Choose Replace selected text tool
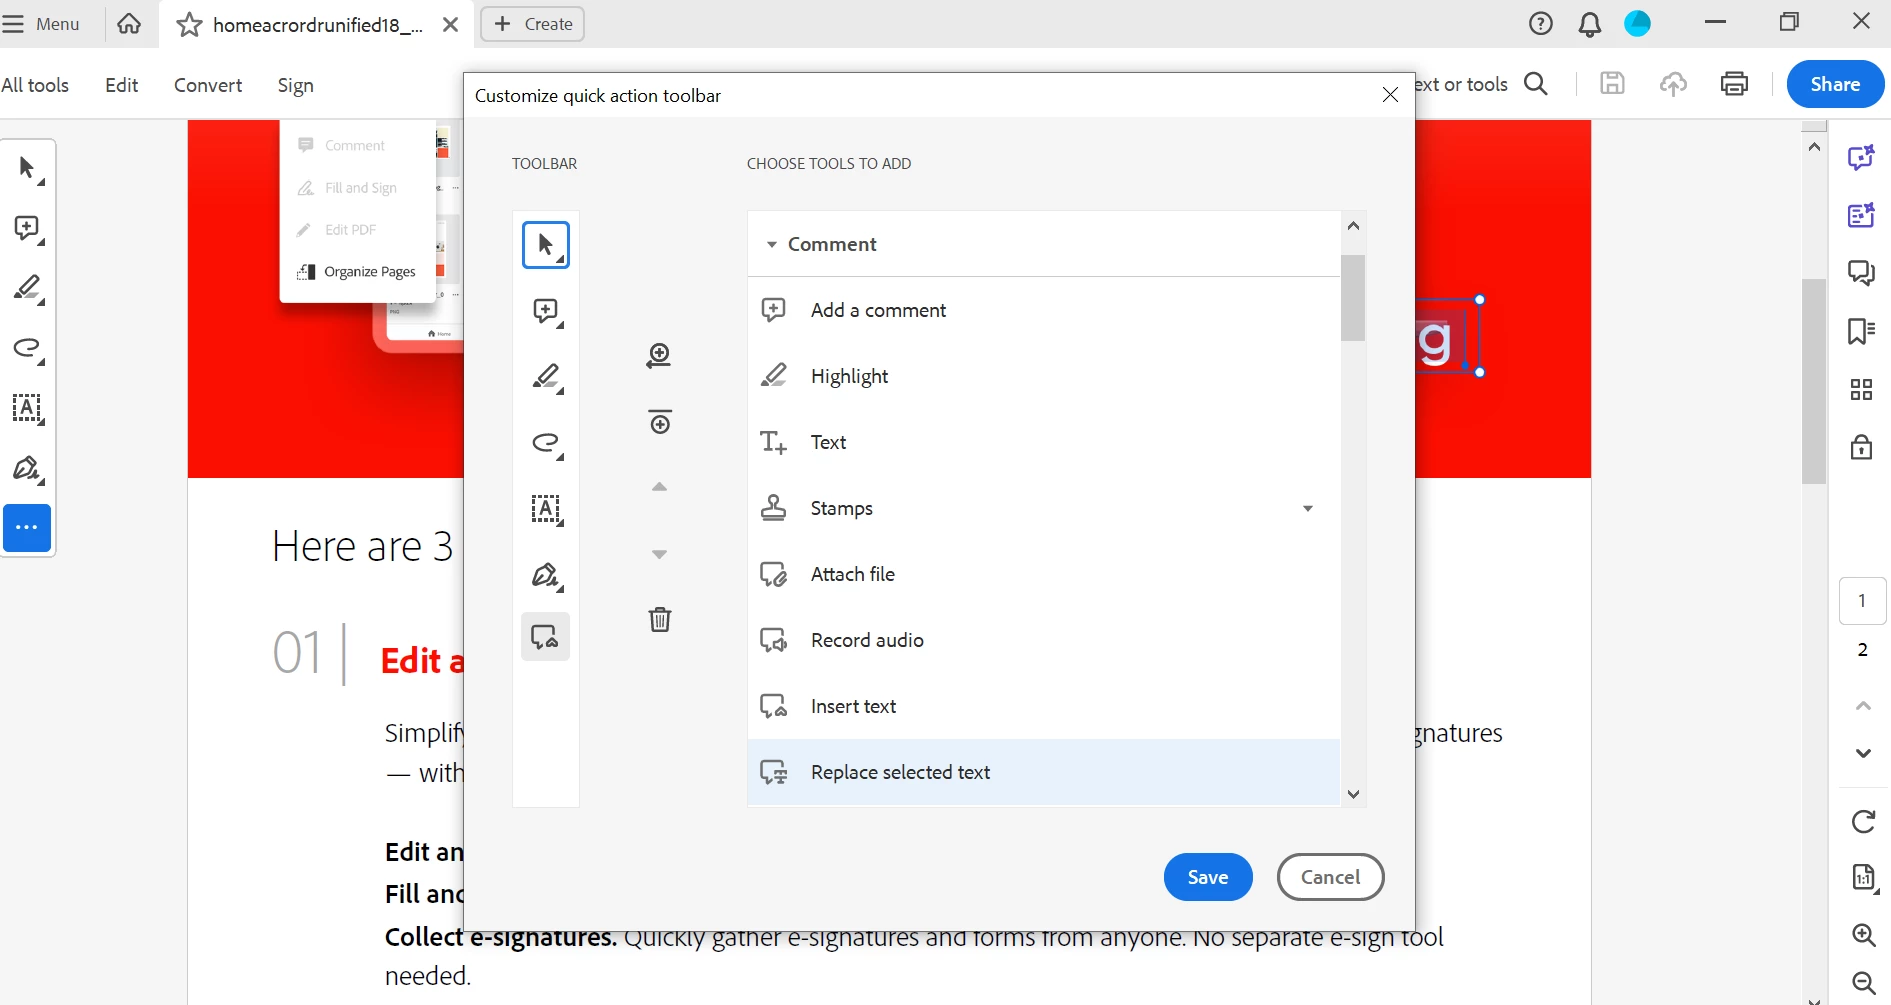This screenshot has height=1005, width=1891. (x=1043, y=772)
